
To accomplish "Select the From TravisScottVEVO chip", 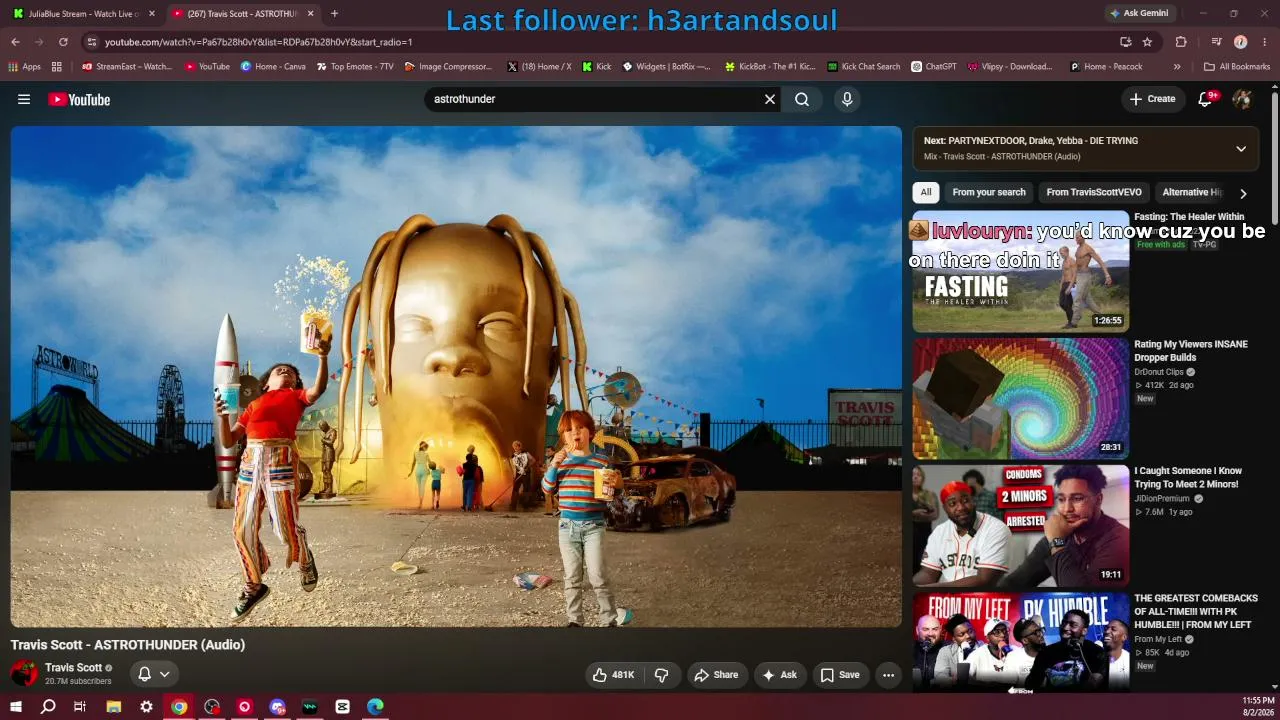I will point(1094,192).
